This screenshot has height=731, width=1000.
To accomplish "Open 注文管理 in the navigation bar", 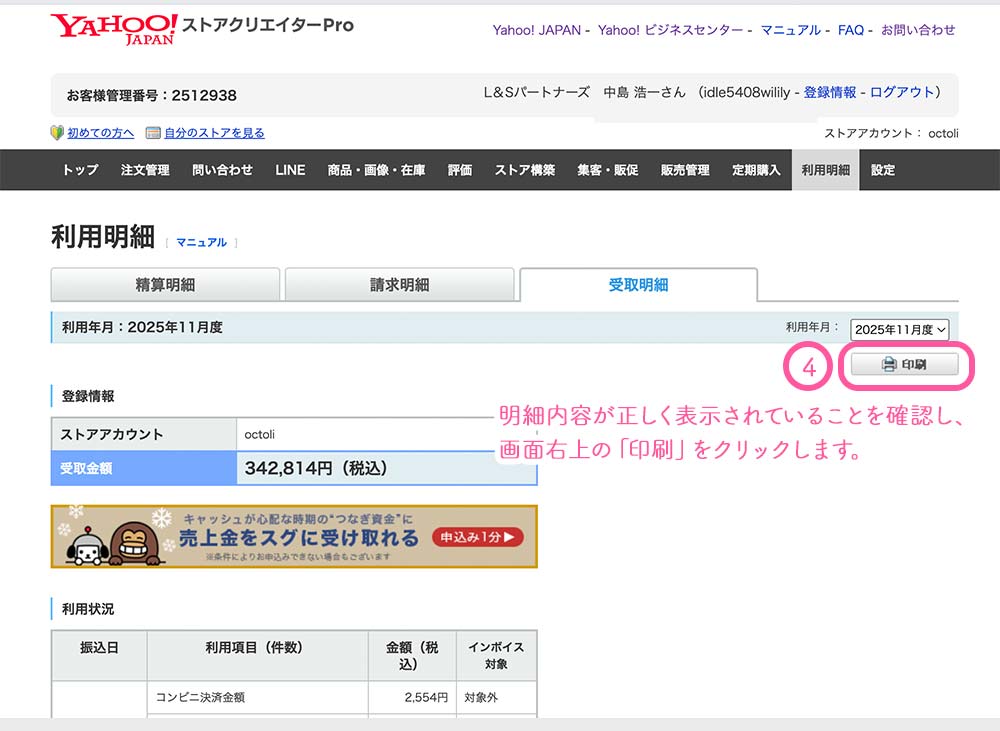I will 145,170.
